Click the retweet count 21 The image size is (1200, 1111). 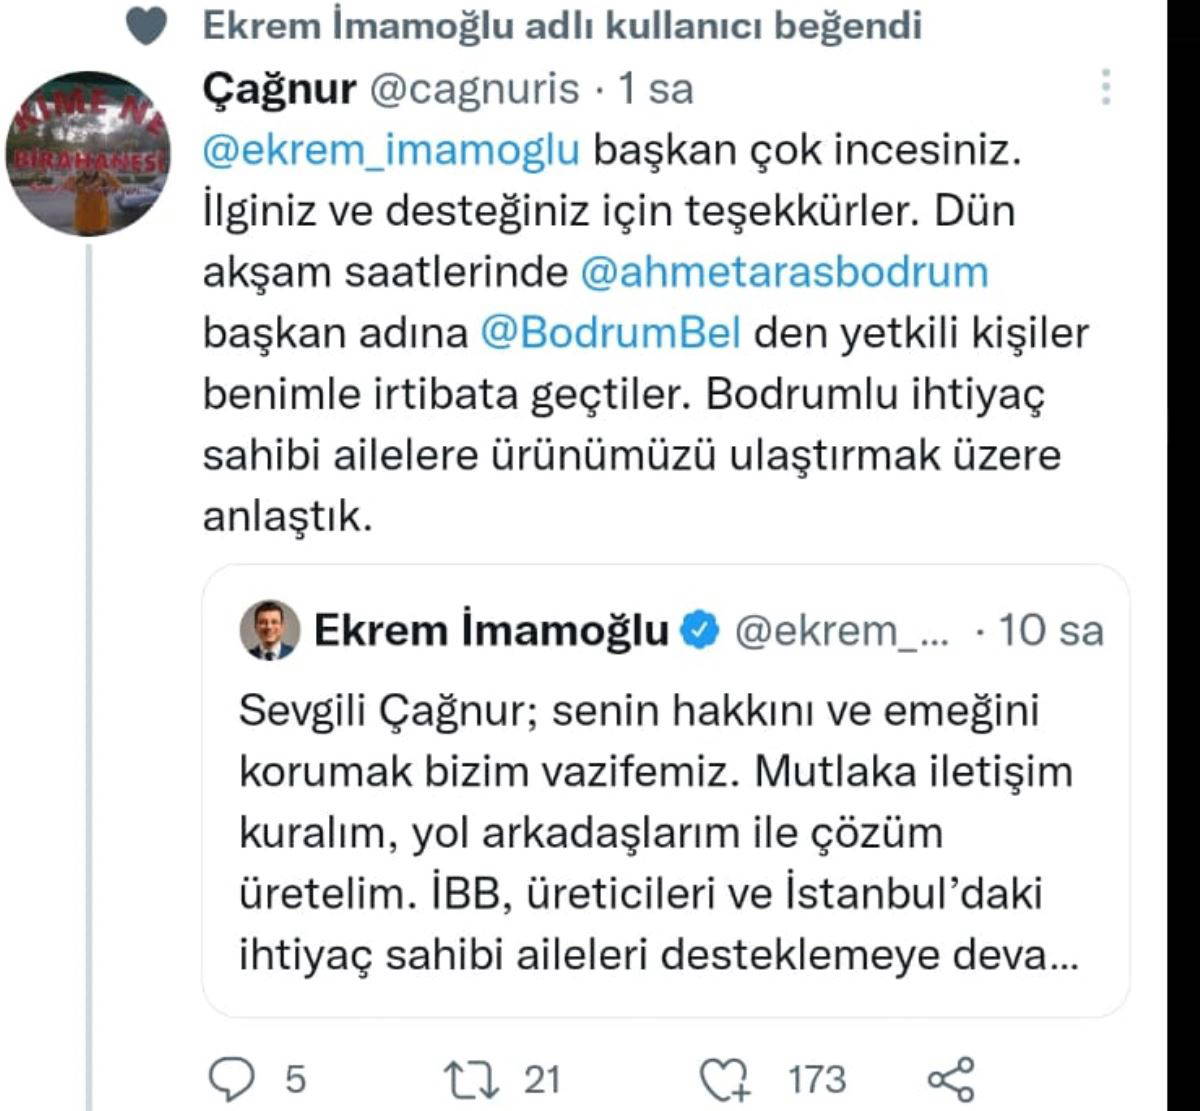543,1079
